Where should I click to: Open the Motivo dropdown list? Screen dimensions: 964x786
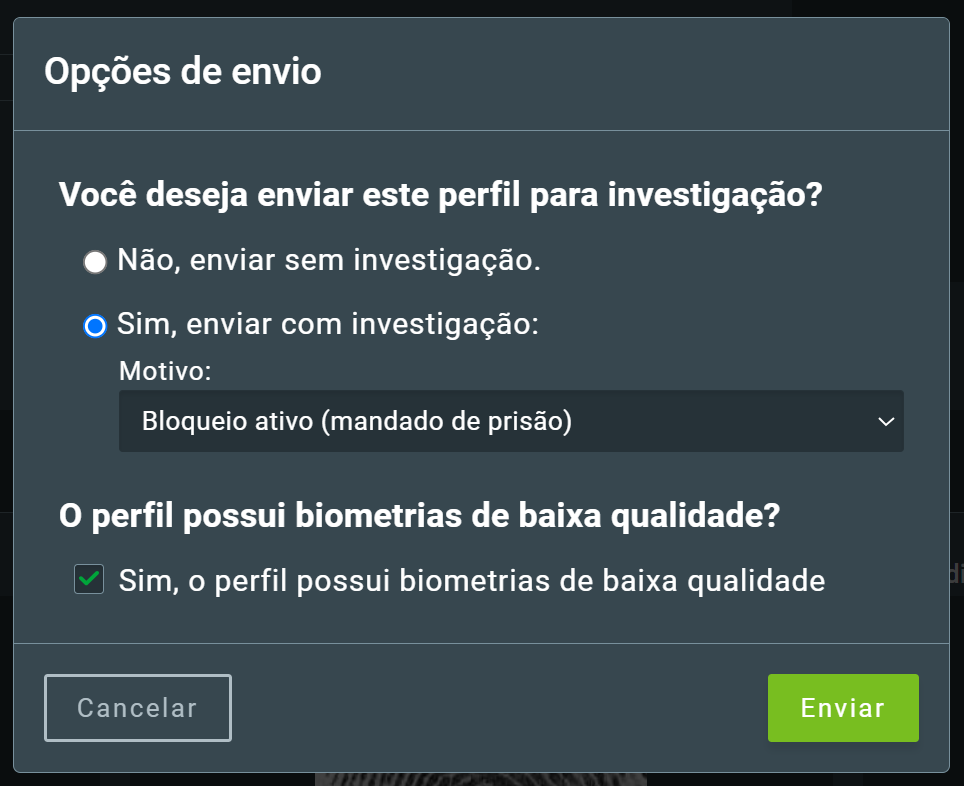pos(511,421)
